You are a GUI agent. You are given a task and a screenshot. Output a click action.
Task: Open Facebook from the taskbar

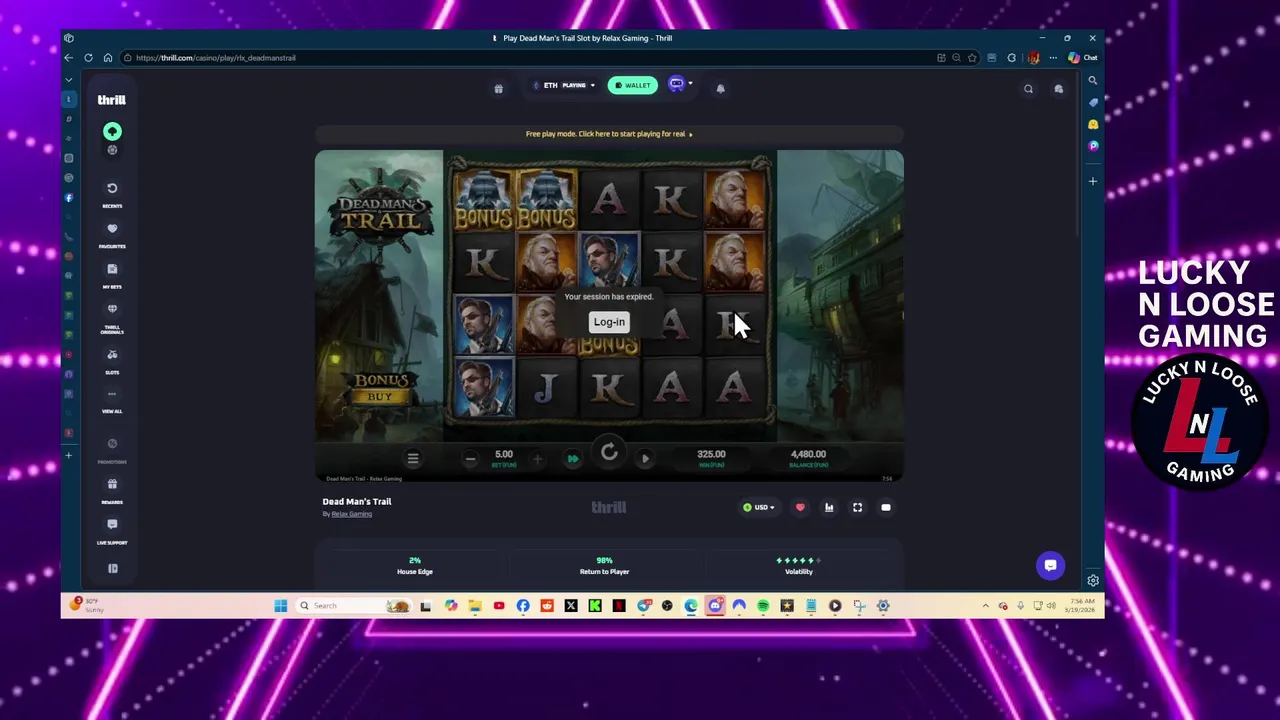[x=523, y=605]
